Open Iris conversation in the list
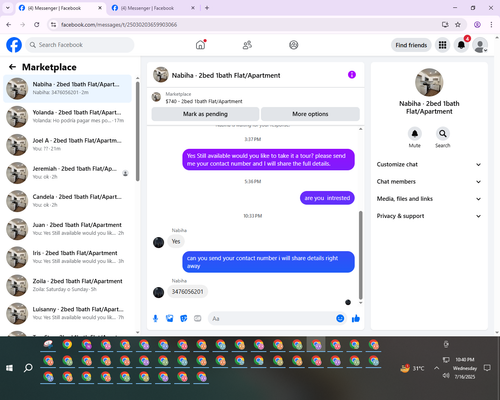The width and height of the screenshot is (500, 400). (67, 257)
